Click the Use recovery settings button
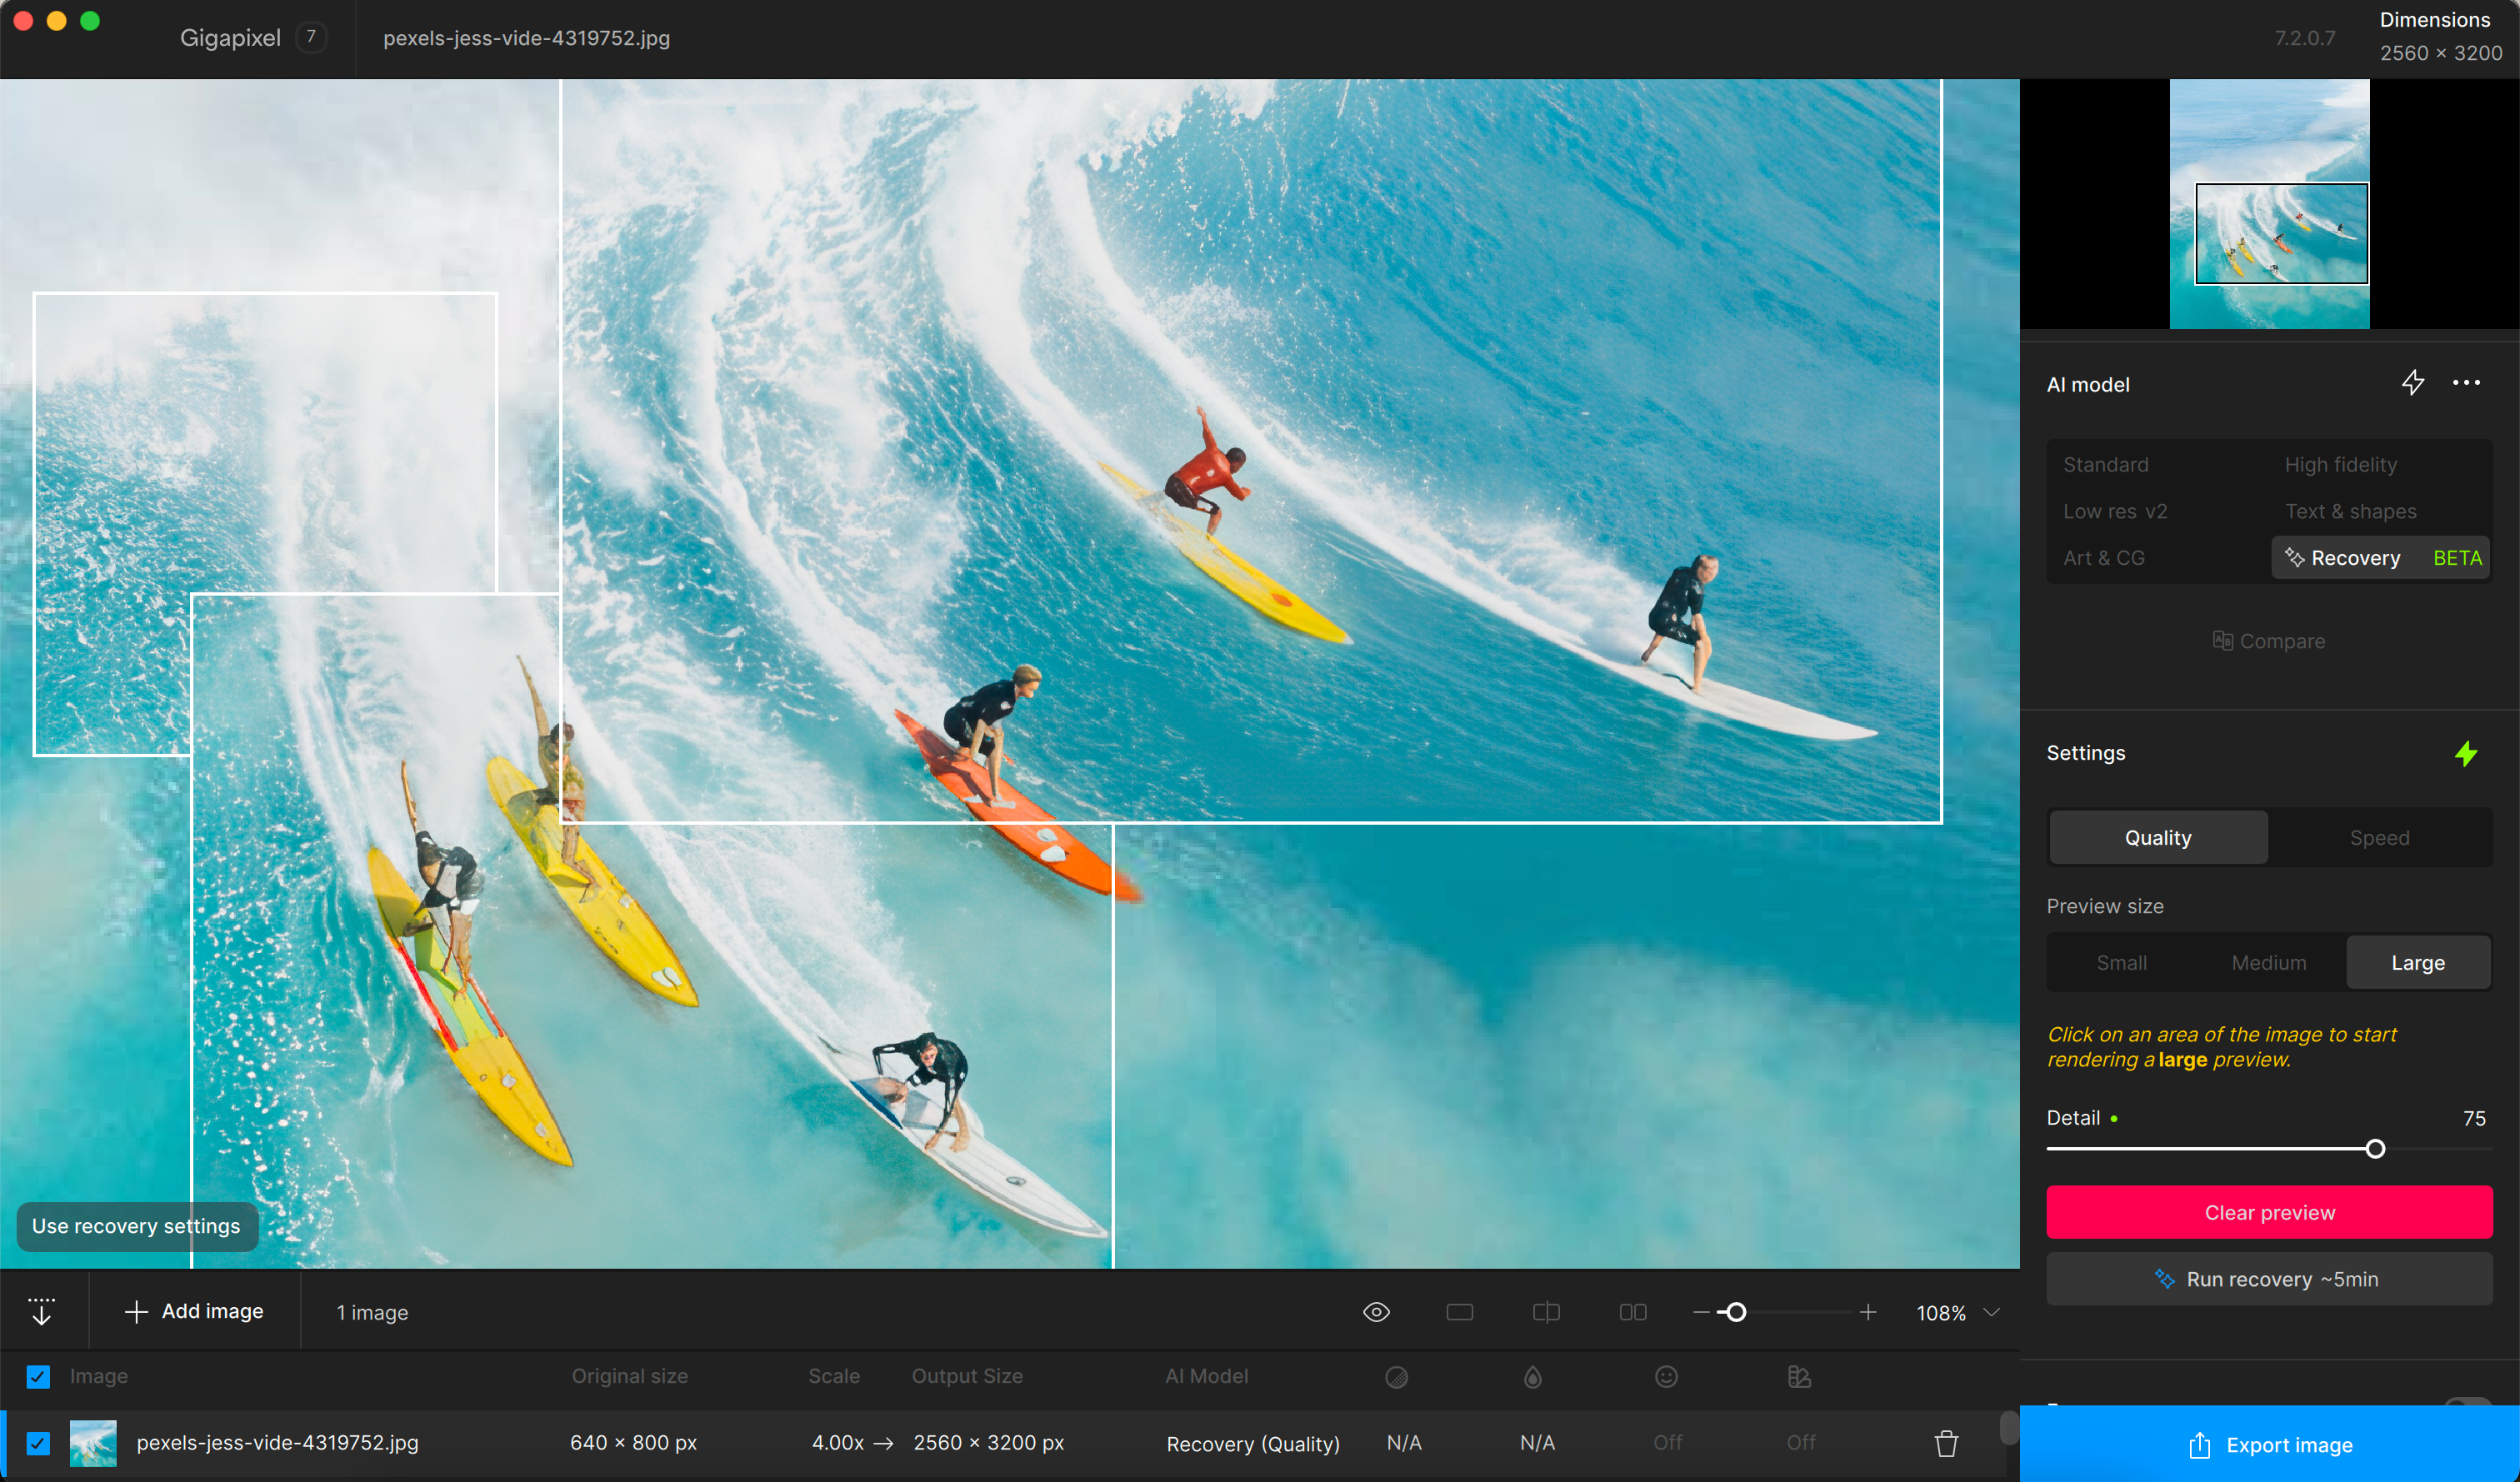The width and height of the screenshot is (2520, 1482). [x=136, y=1226]
